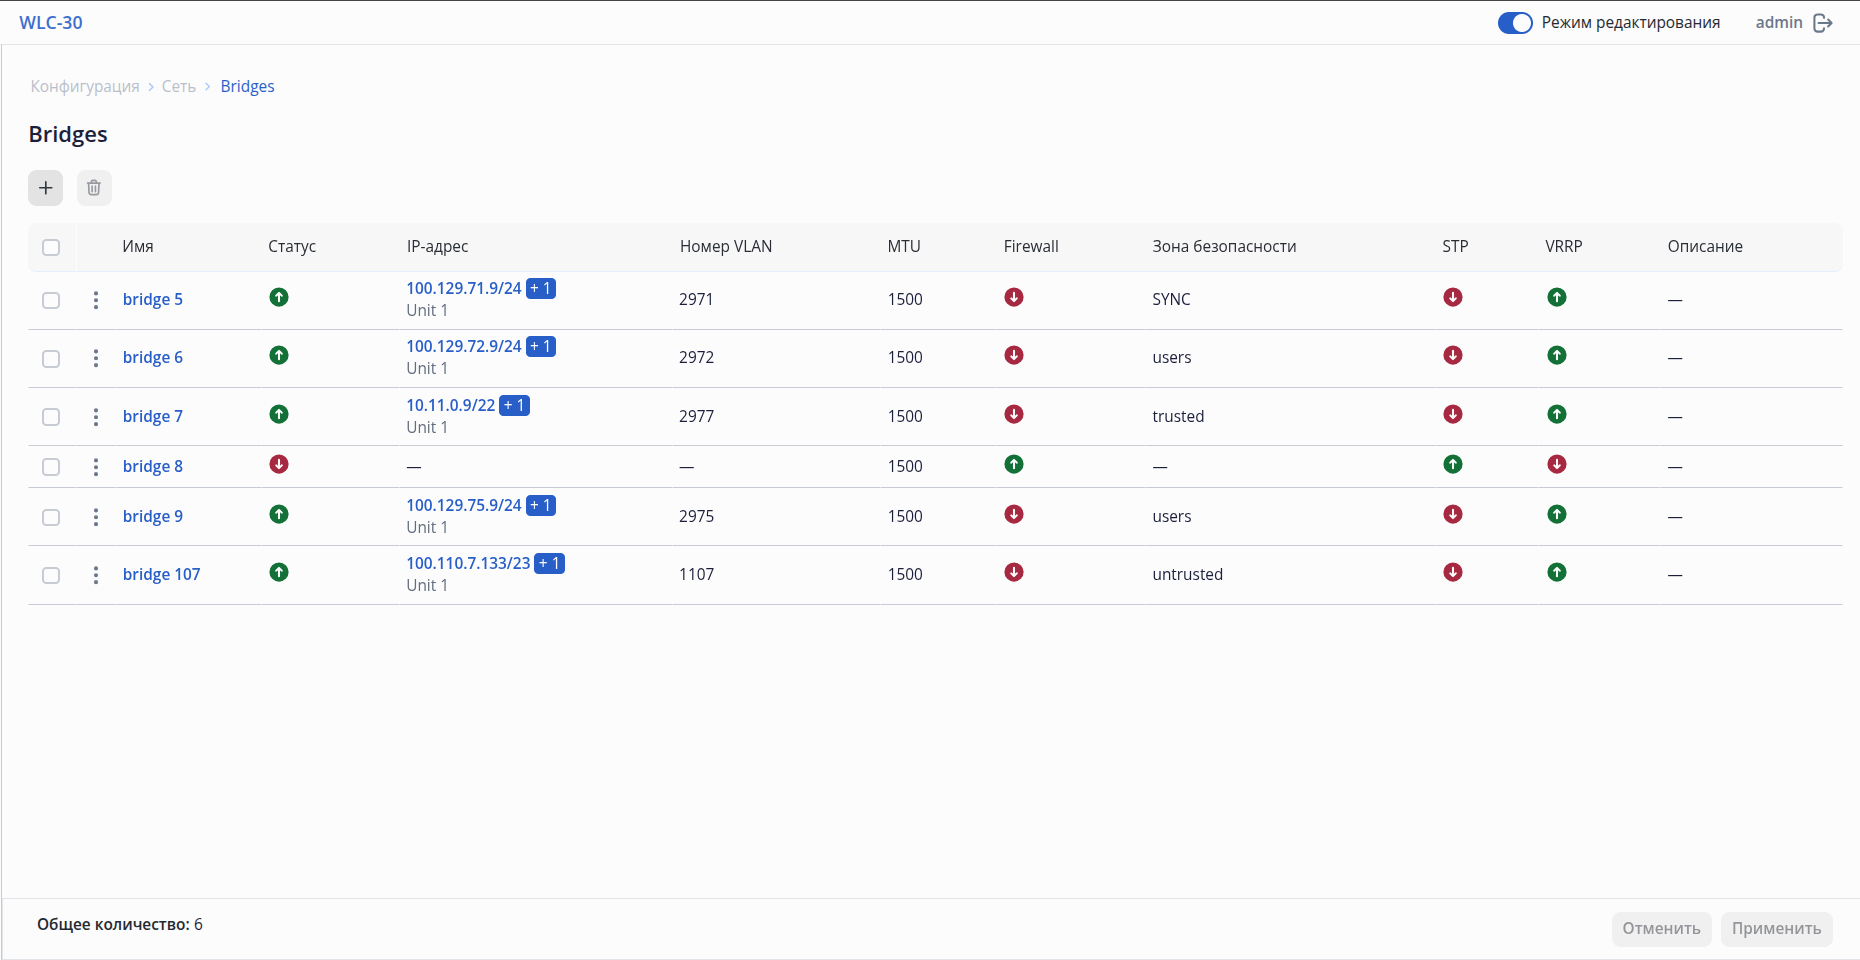This screenshot has width=1860, height=960.
Task: Expand the +1 badge on 100.110.7.133/23
Action: tap(550, 564)
